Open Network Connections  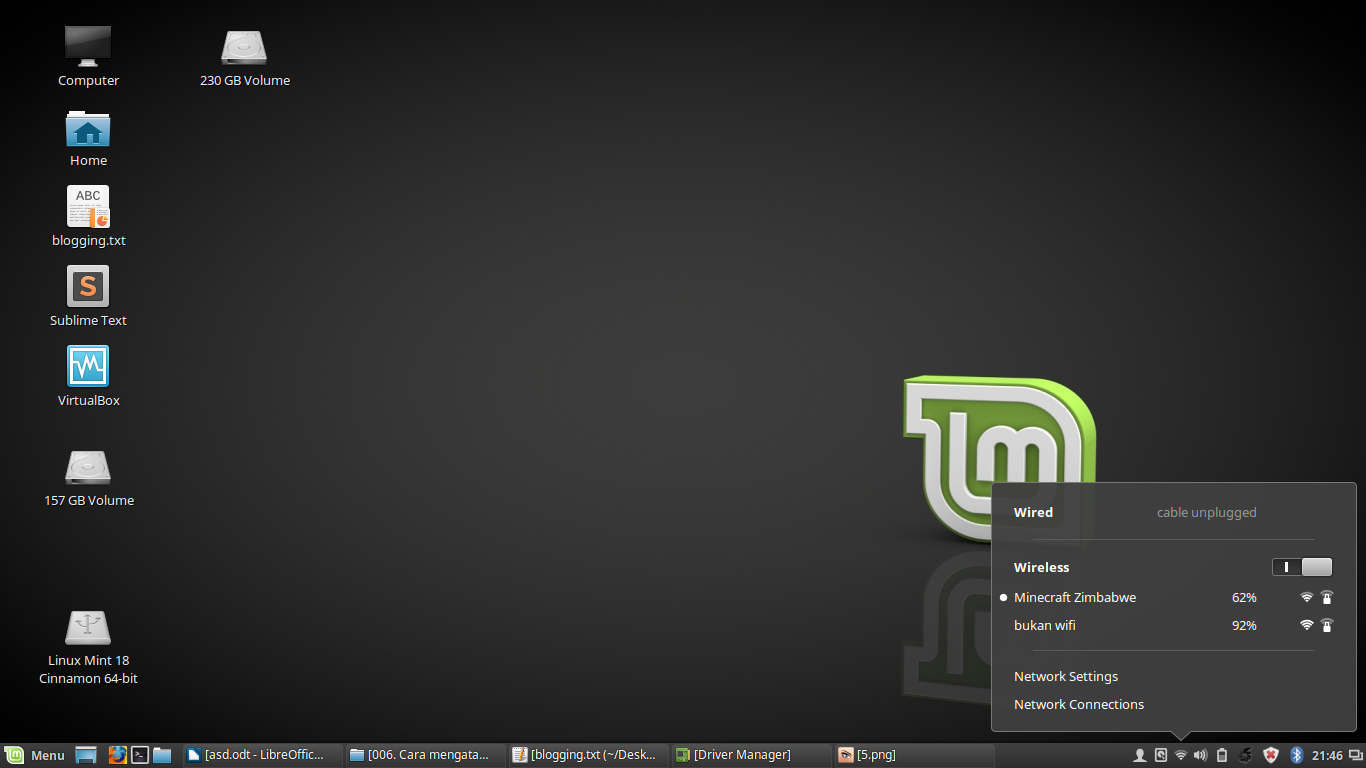1079,705
